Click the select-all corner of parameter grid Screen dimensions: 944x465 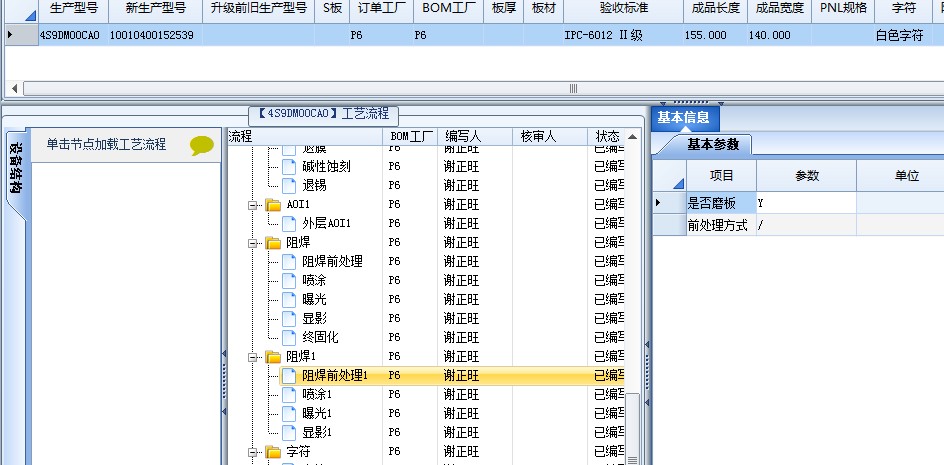tap(669, 176)
